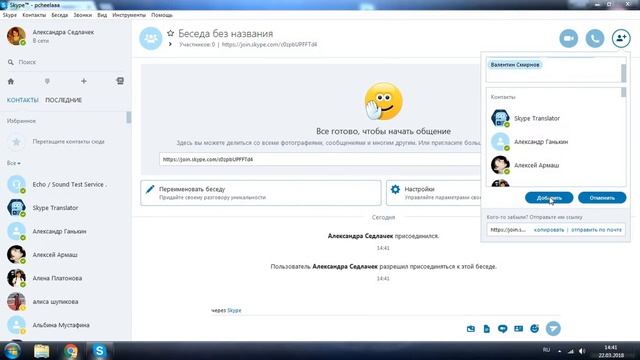Screen dimensions: 640x360
Task: Open the dial pad icon in sidebar
Action: 47,81
